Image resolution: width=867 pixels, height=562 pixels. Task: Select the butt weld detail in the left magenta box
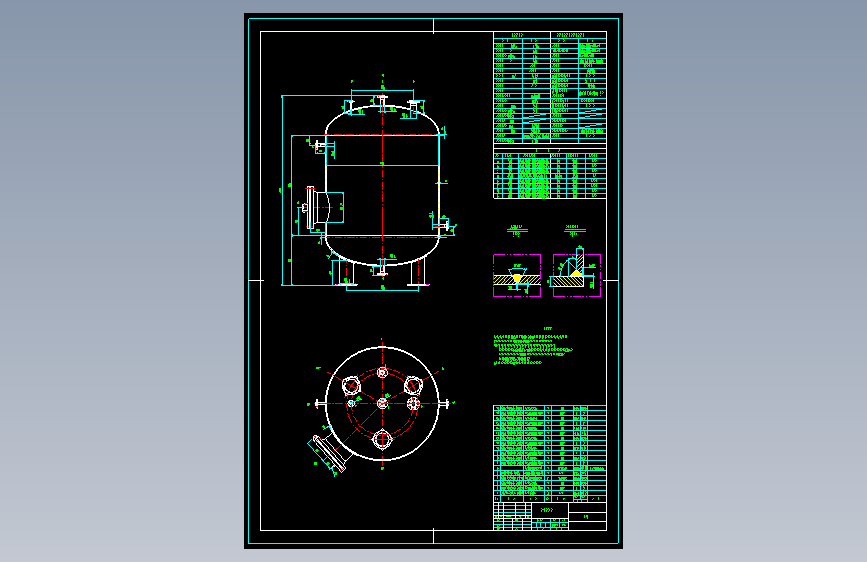pos(517,275)
